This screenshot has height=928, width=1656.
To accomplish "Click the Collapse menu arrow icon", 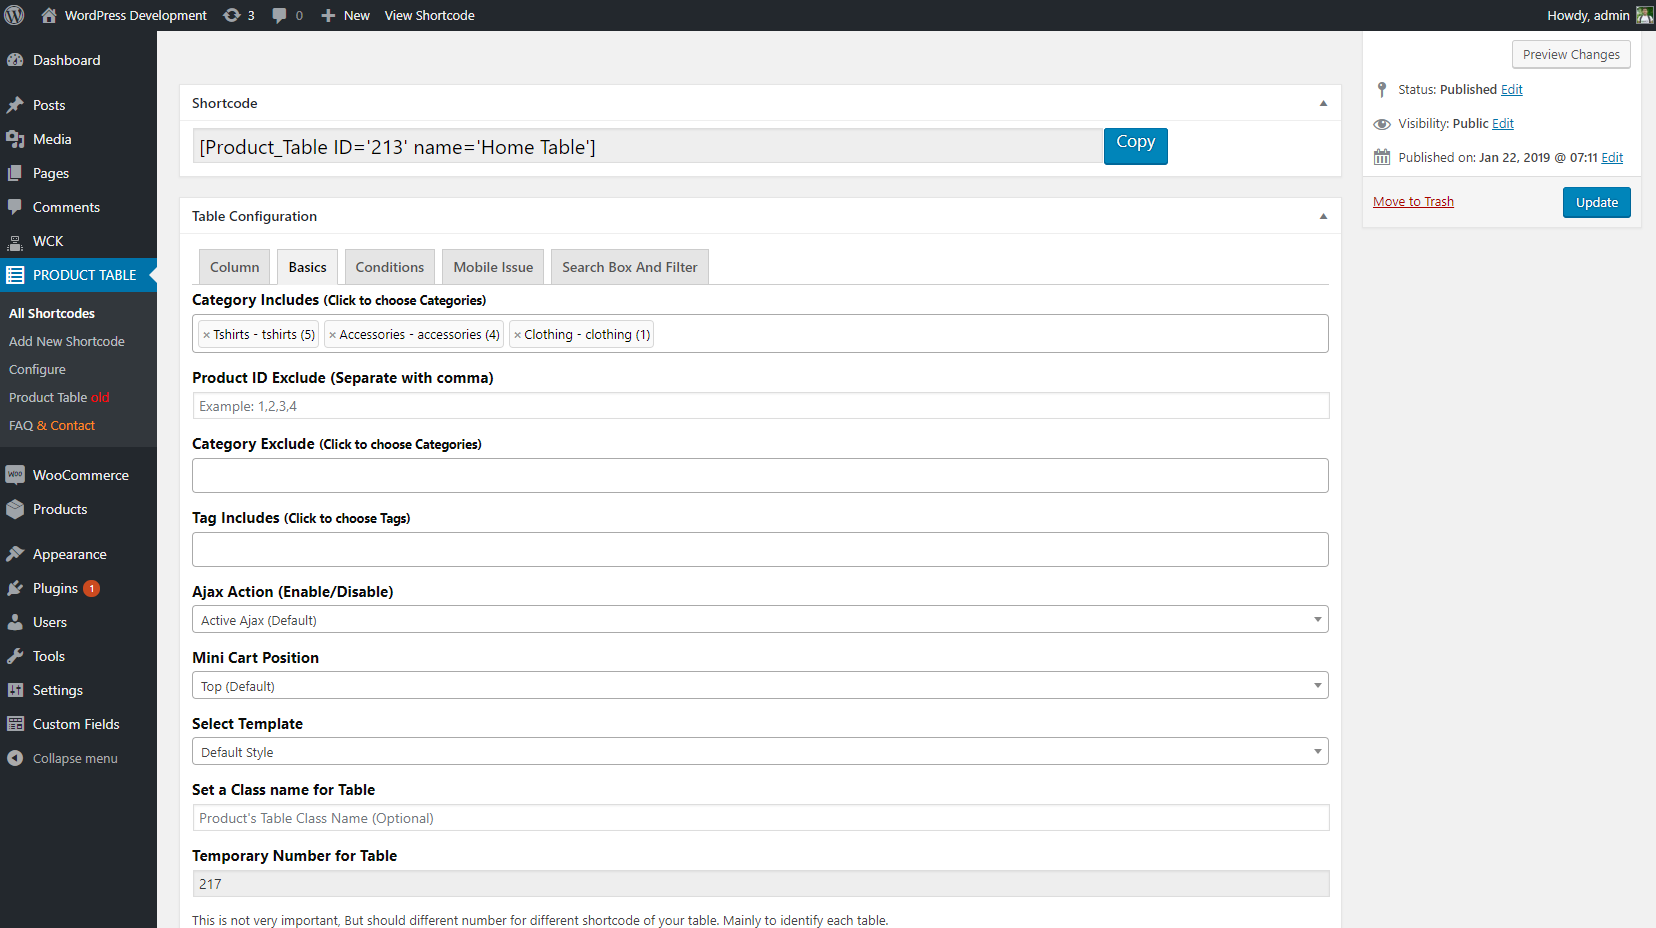I will click(15, 758).
